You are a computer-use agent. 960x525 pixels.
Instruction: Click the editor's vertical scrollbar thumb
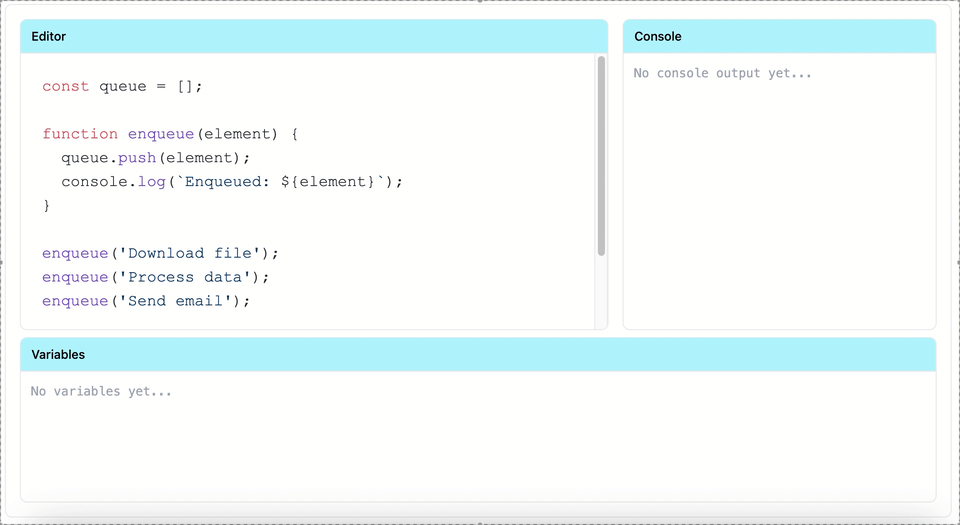click(x=601, y=155)
